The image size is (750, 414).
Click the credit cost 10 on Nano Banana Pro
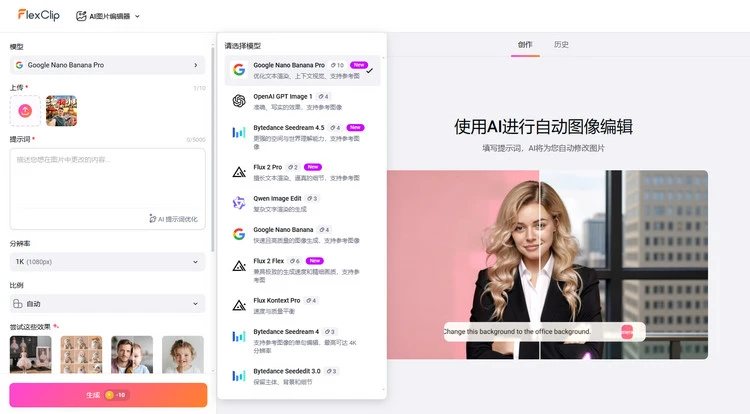pyautogui.click(x=337, y=65)
